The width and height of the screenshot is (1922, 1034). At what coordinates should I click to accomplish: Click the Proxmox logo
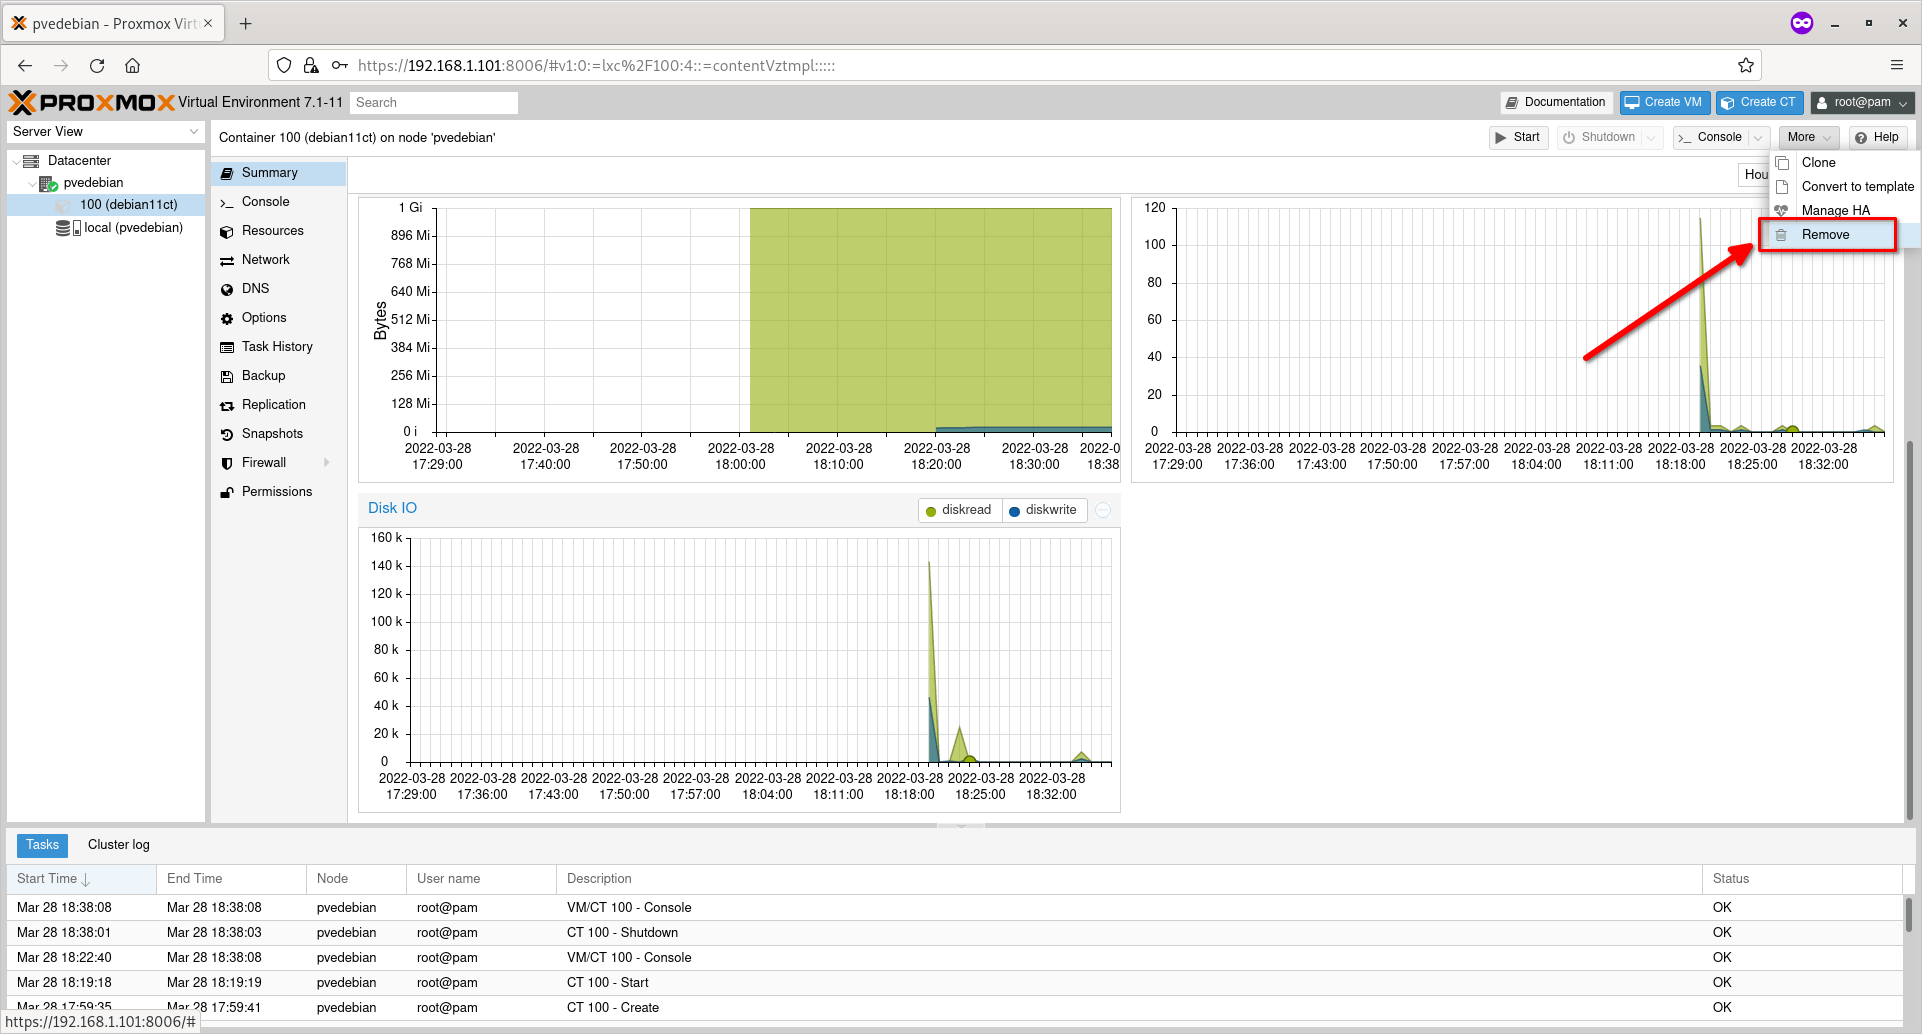click(88, 101)
